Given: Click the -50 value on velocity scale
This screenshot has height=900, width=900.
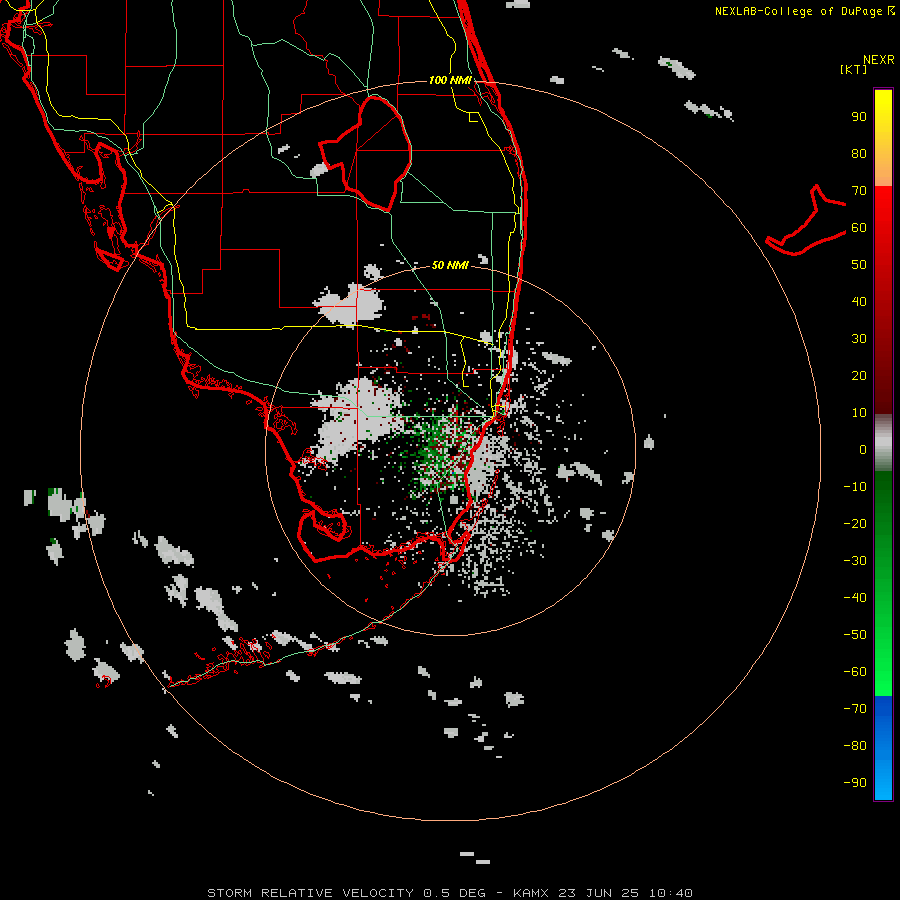Looking at the screenshot, I should (855, 635).
